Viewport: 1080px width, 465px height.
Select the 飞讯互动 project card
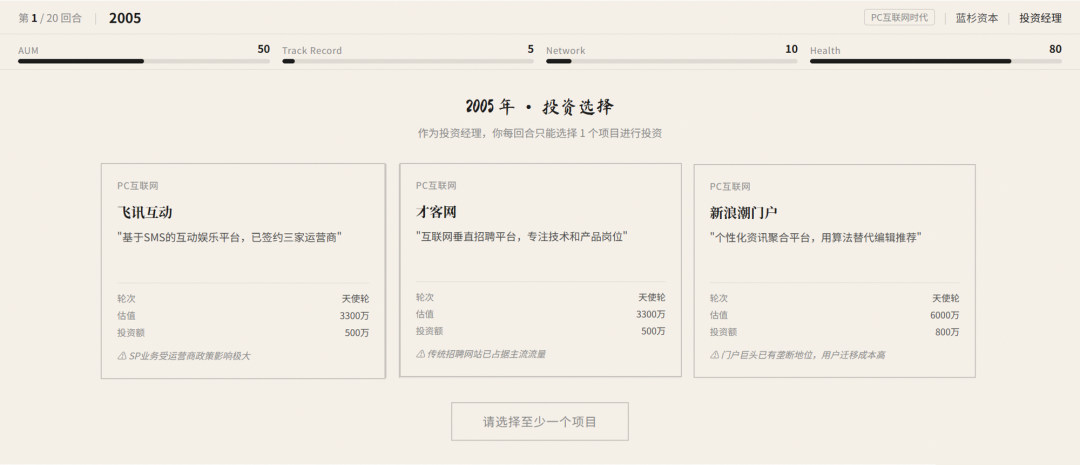pyautogui.click(x=243, y=271)
